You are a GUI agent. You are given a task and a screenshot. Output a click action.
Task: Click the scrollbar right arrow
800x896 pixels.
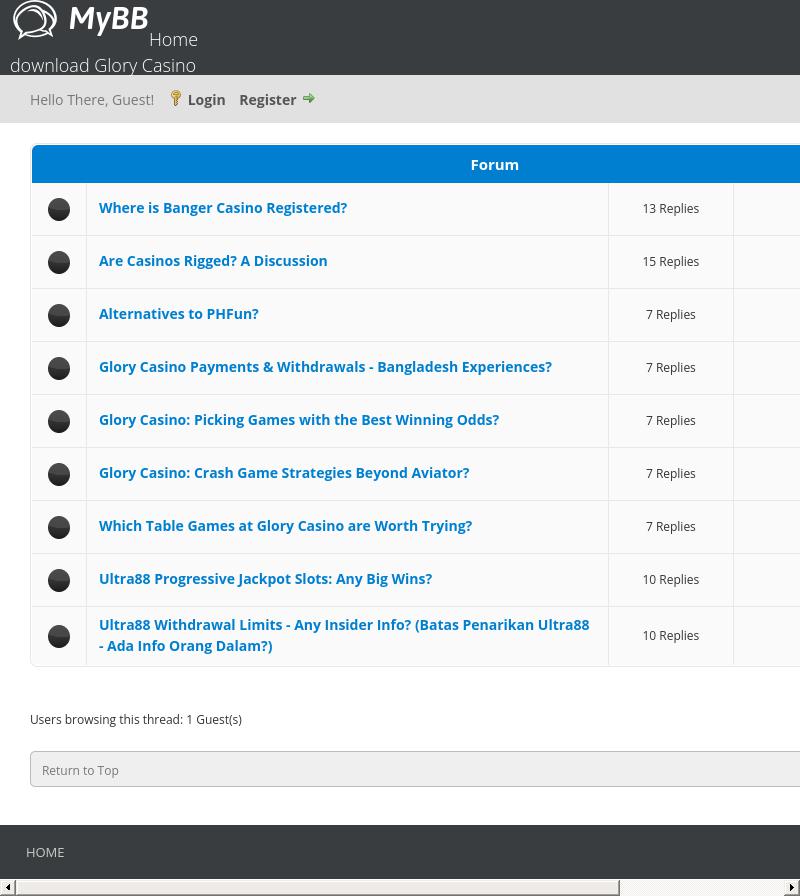tap(793, 887)
